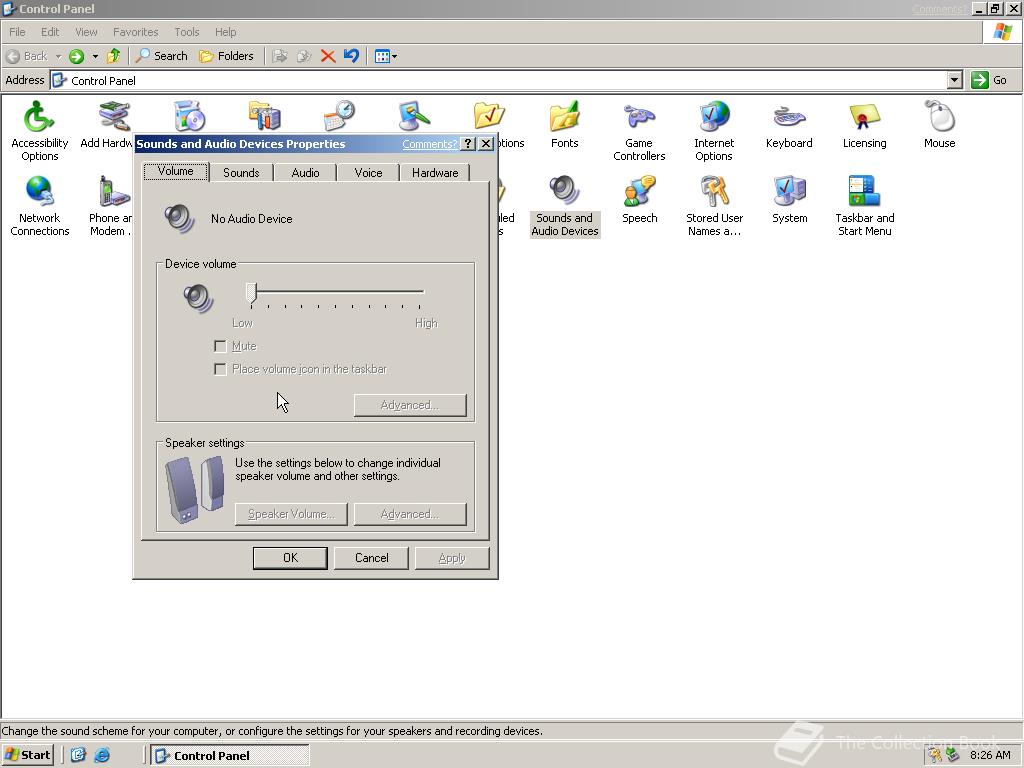Toggle the Folders toolbar button
Image resolution: width=1024 pixels, height=768 pixels.
point(226,56)
